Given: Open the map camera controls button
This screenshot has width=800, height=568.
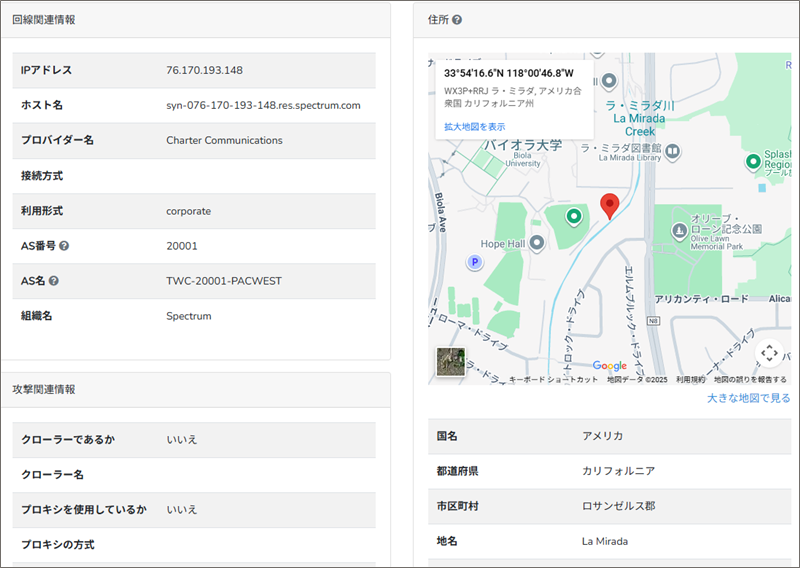Looking at the screenshot, I should 768,353.
